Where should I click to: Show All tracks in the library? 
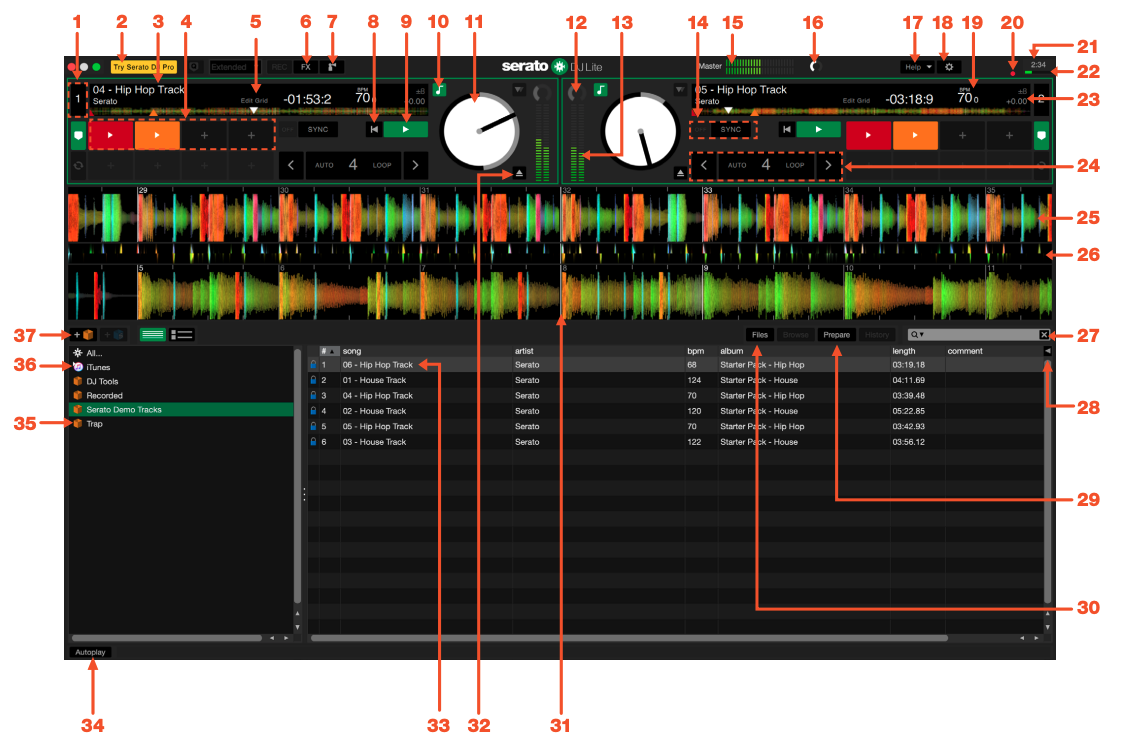pyautogui.click(x=180, y=353)
